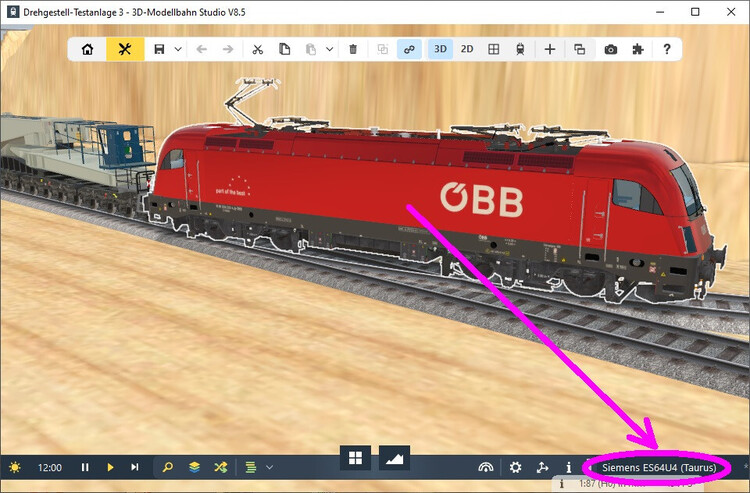Start the simulation with play button
This screenshot has height=493, width=750.
pos(110,467)
